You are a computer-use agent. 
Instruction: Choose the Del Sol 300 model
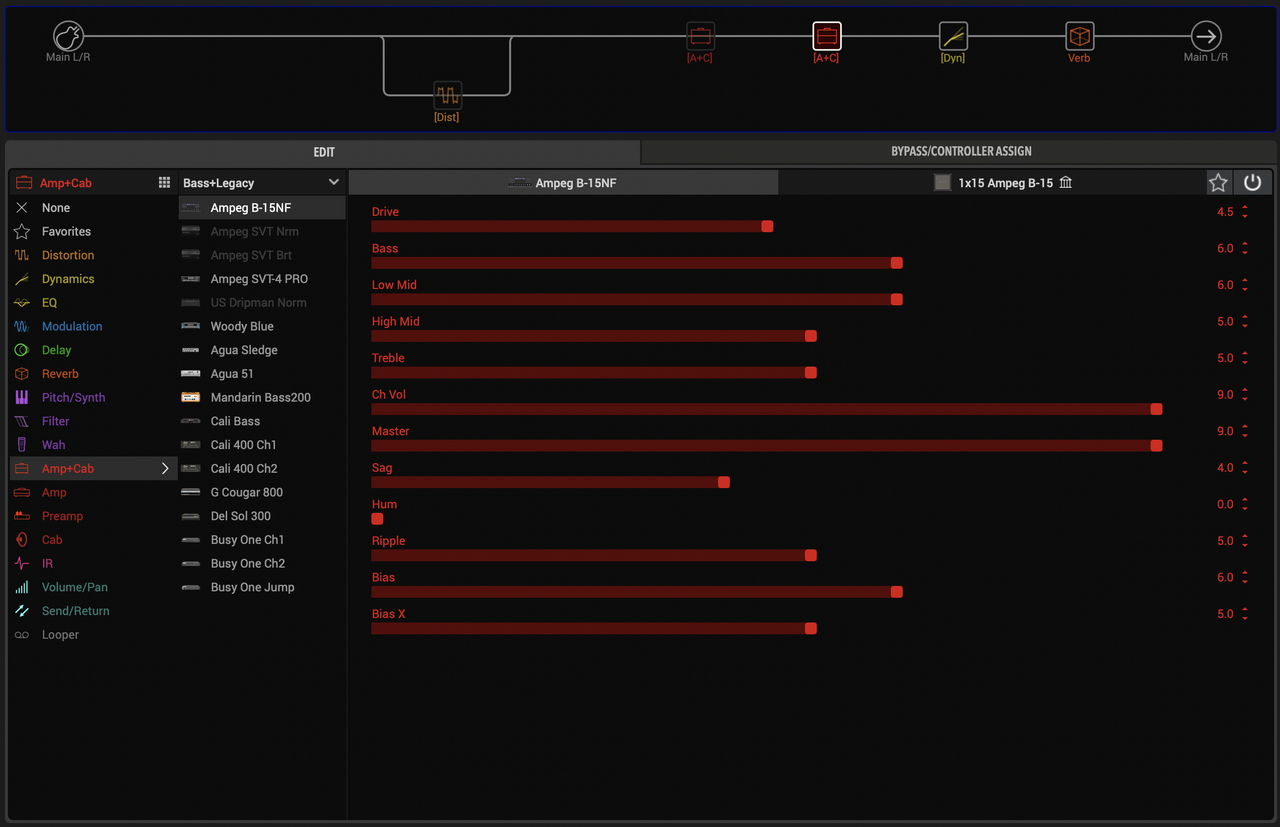pos(262,516)
